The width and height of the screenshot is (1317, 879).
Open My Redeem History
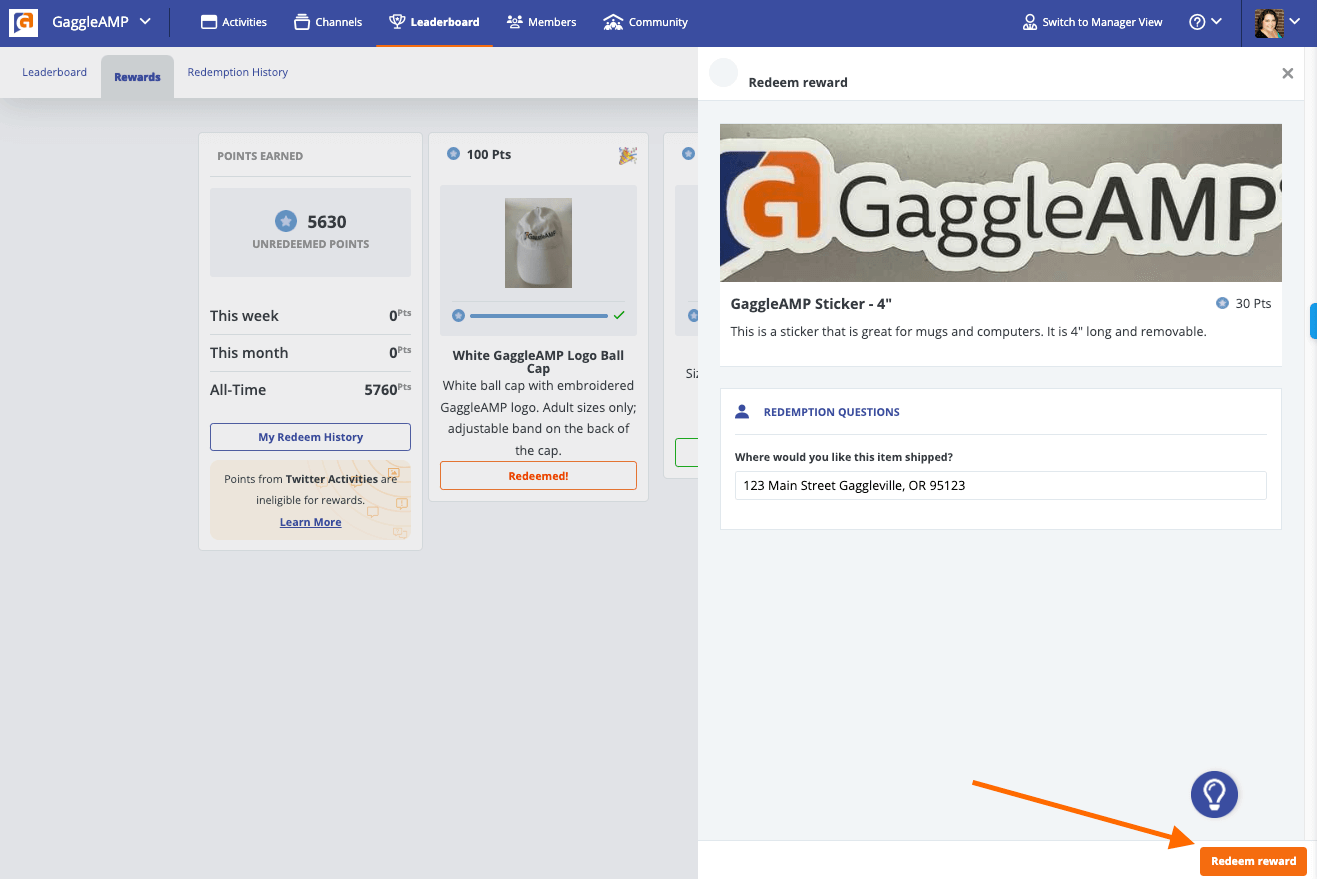coord(310,437)
